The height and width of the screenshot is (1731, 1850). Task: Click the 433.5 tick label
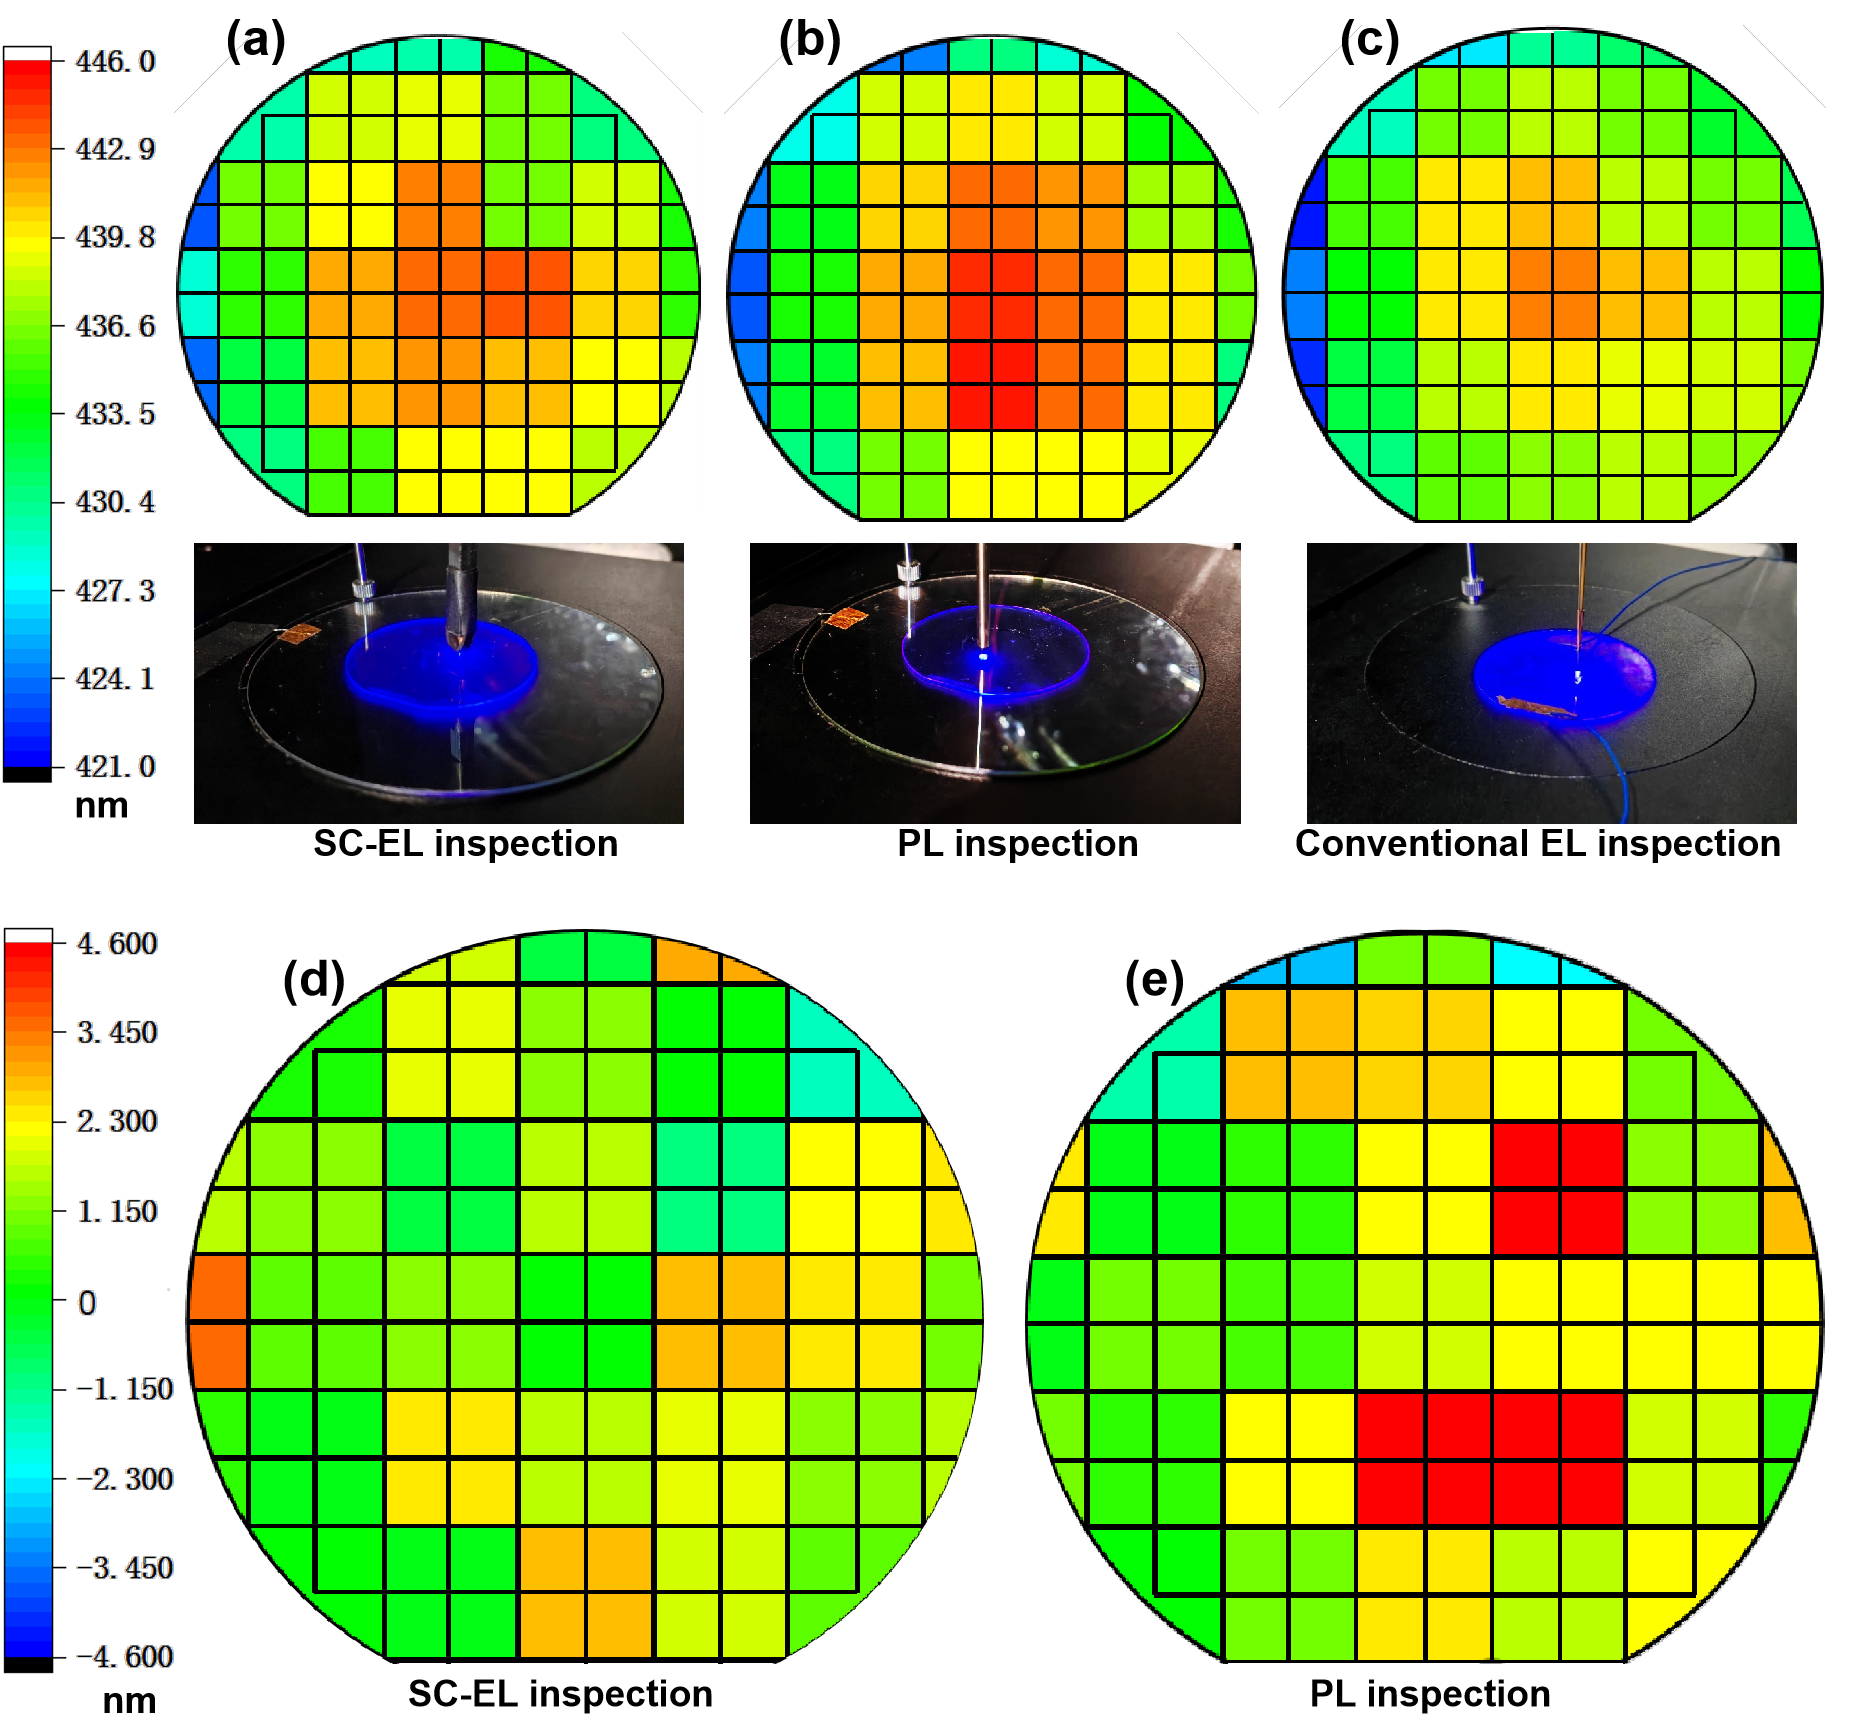(116, 414)
